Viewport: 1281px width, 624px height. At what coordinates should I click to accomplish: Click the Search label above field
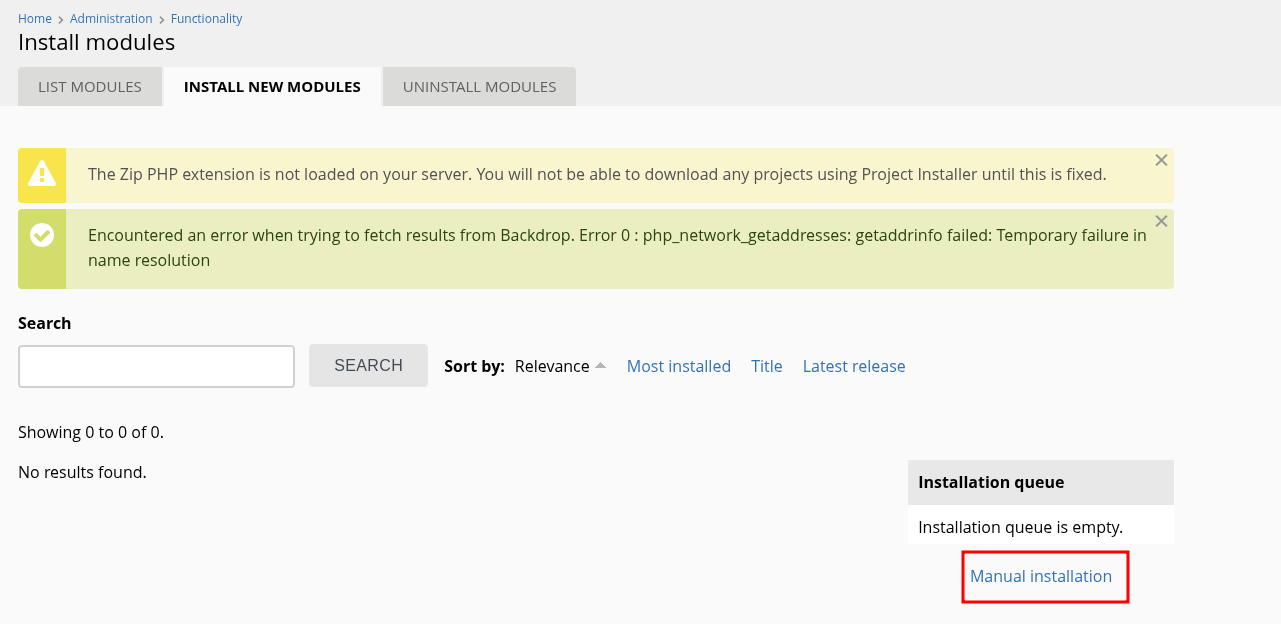(x=45, y=323)
